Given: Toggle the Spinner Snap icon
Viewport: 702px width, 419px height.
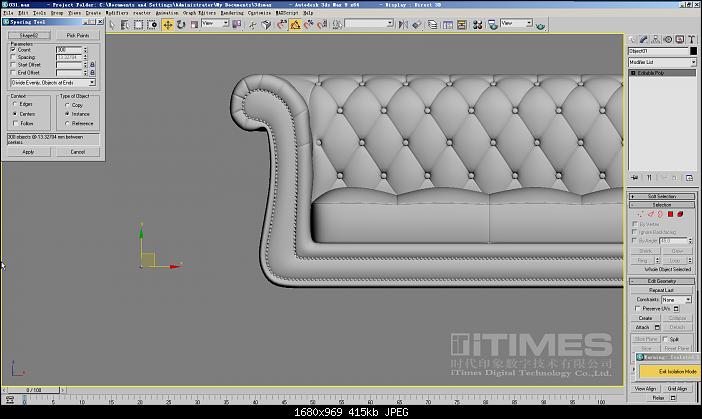Looking at the screenshot, I should tap(322, 25).
